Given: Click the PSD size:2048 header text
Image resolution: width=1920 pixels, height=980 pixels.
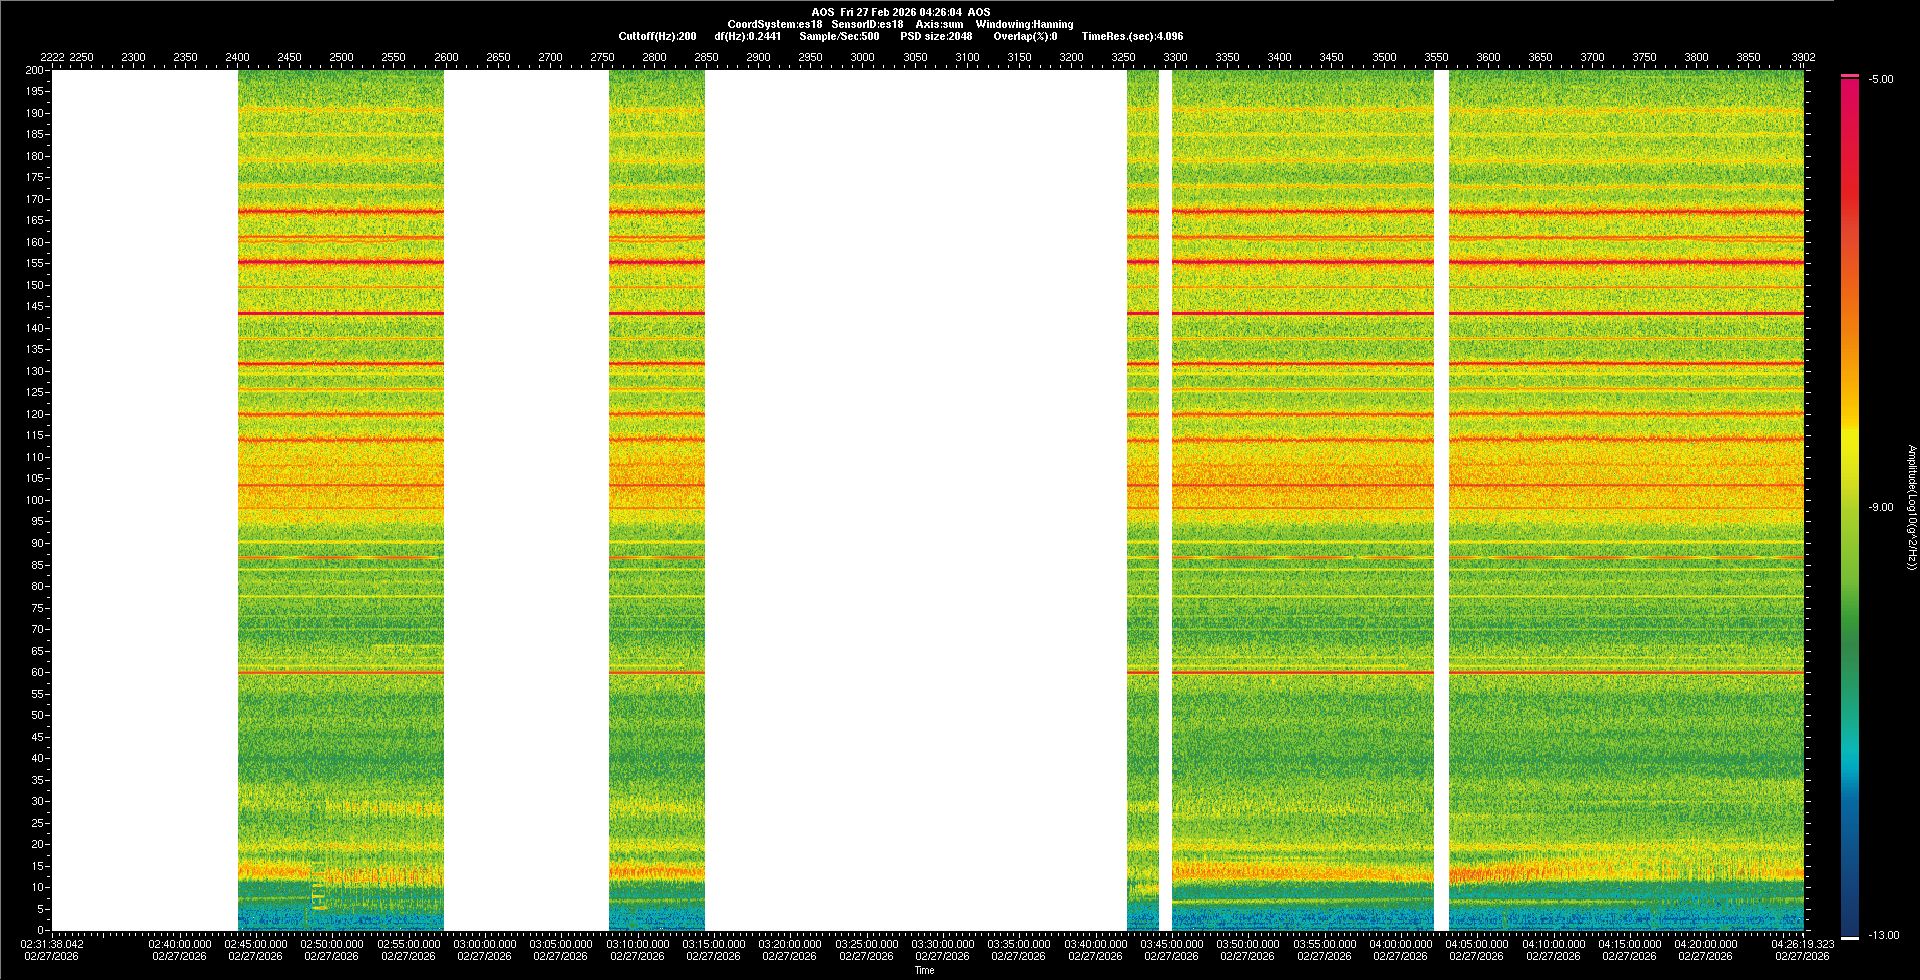Looking at the screenshot, I should 936,37.
